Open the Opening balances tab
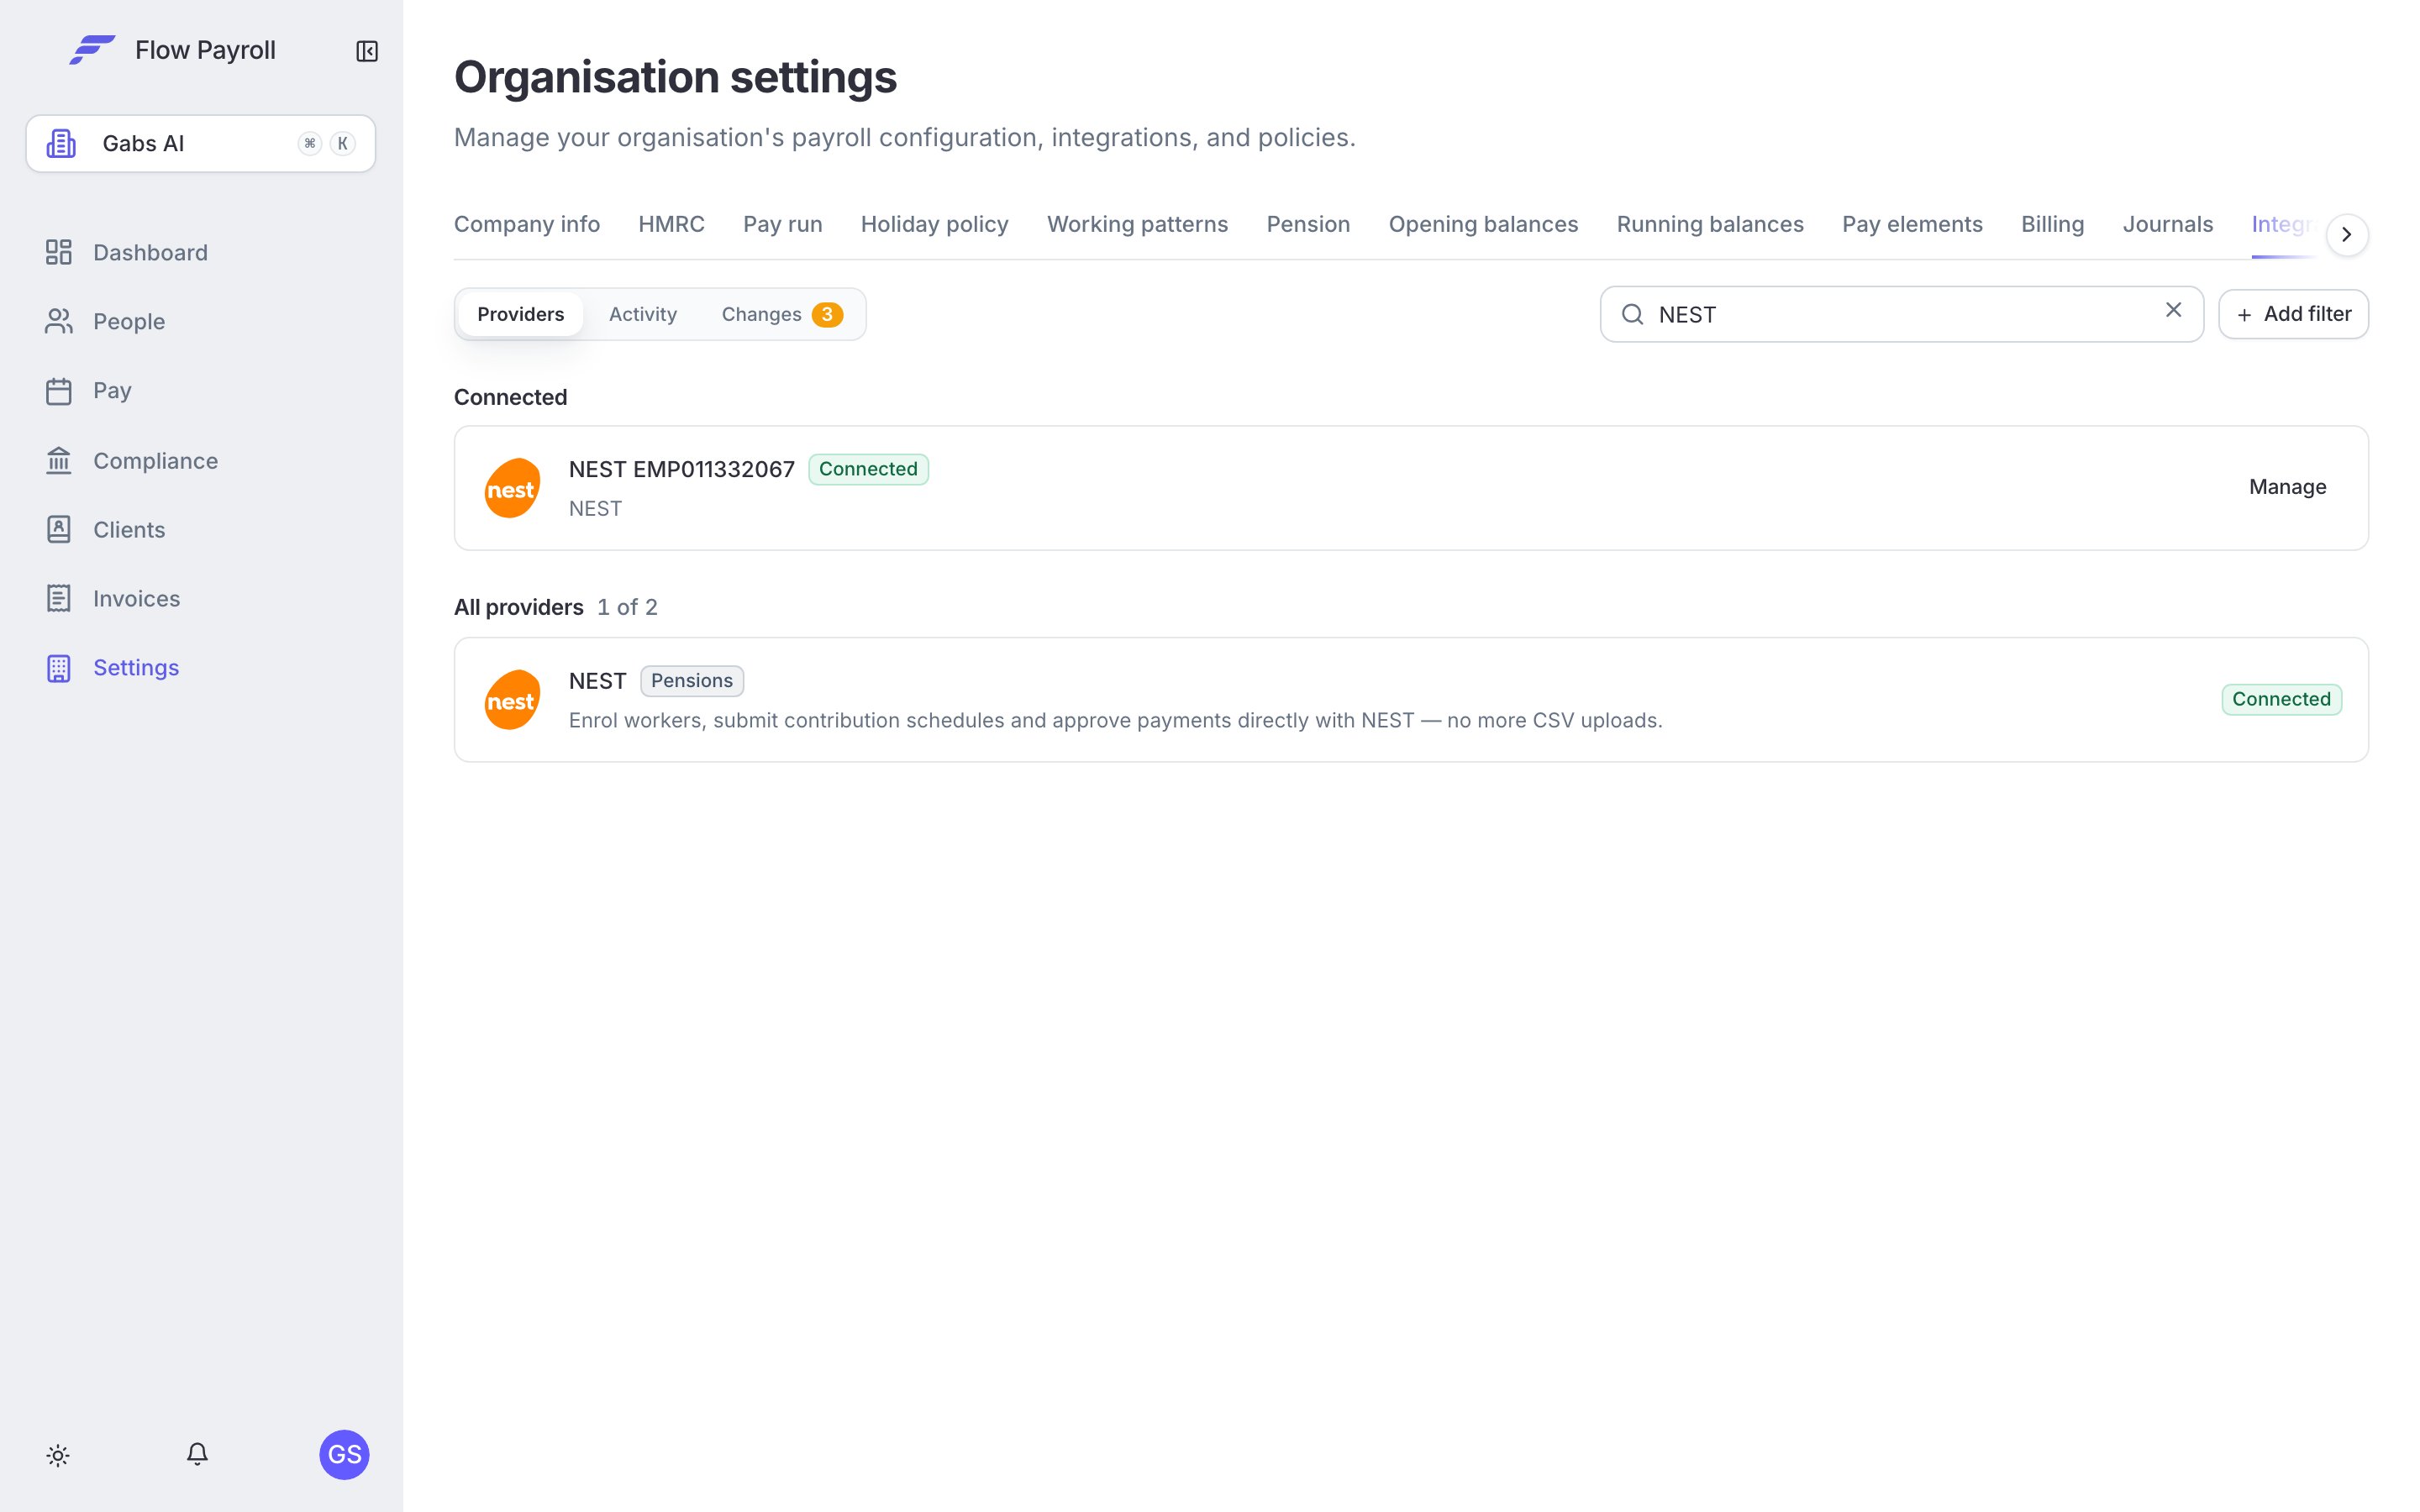 click(1483, 224)
